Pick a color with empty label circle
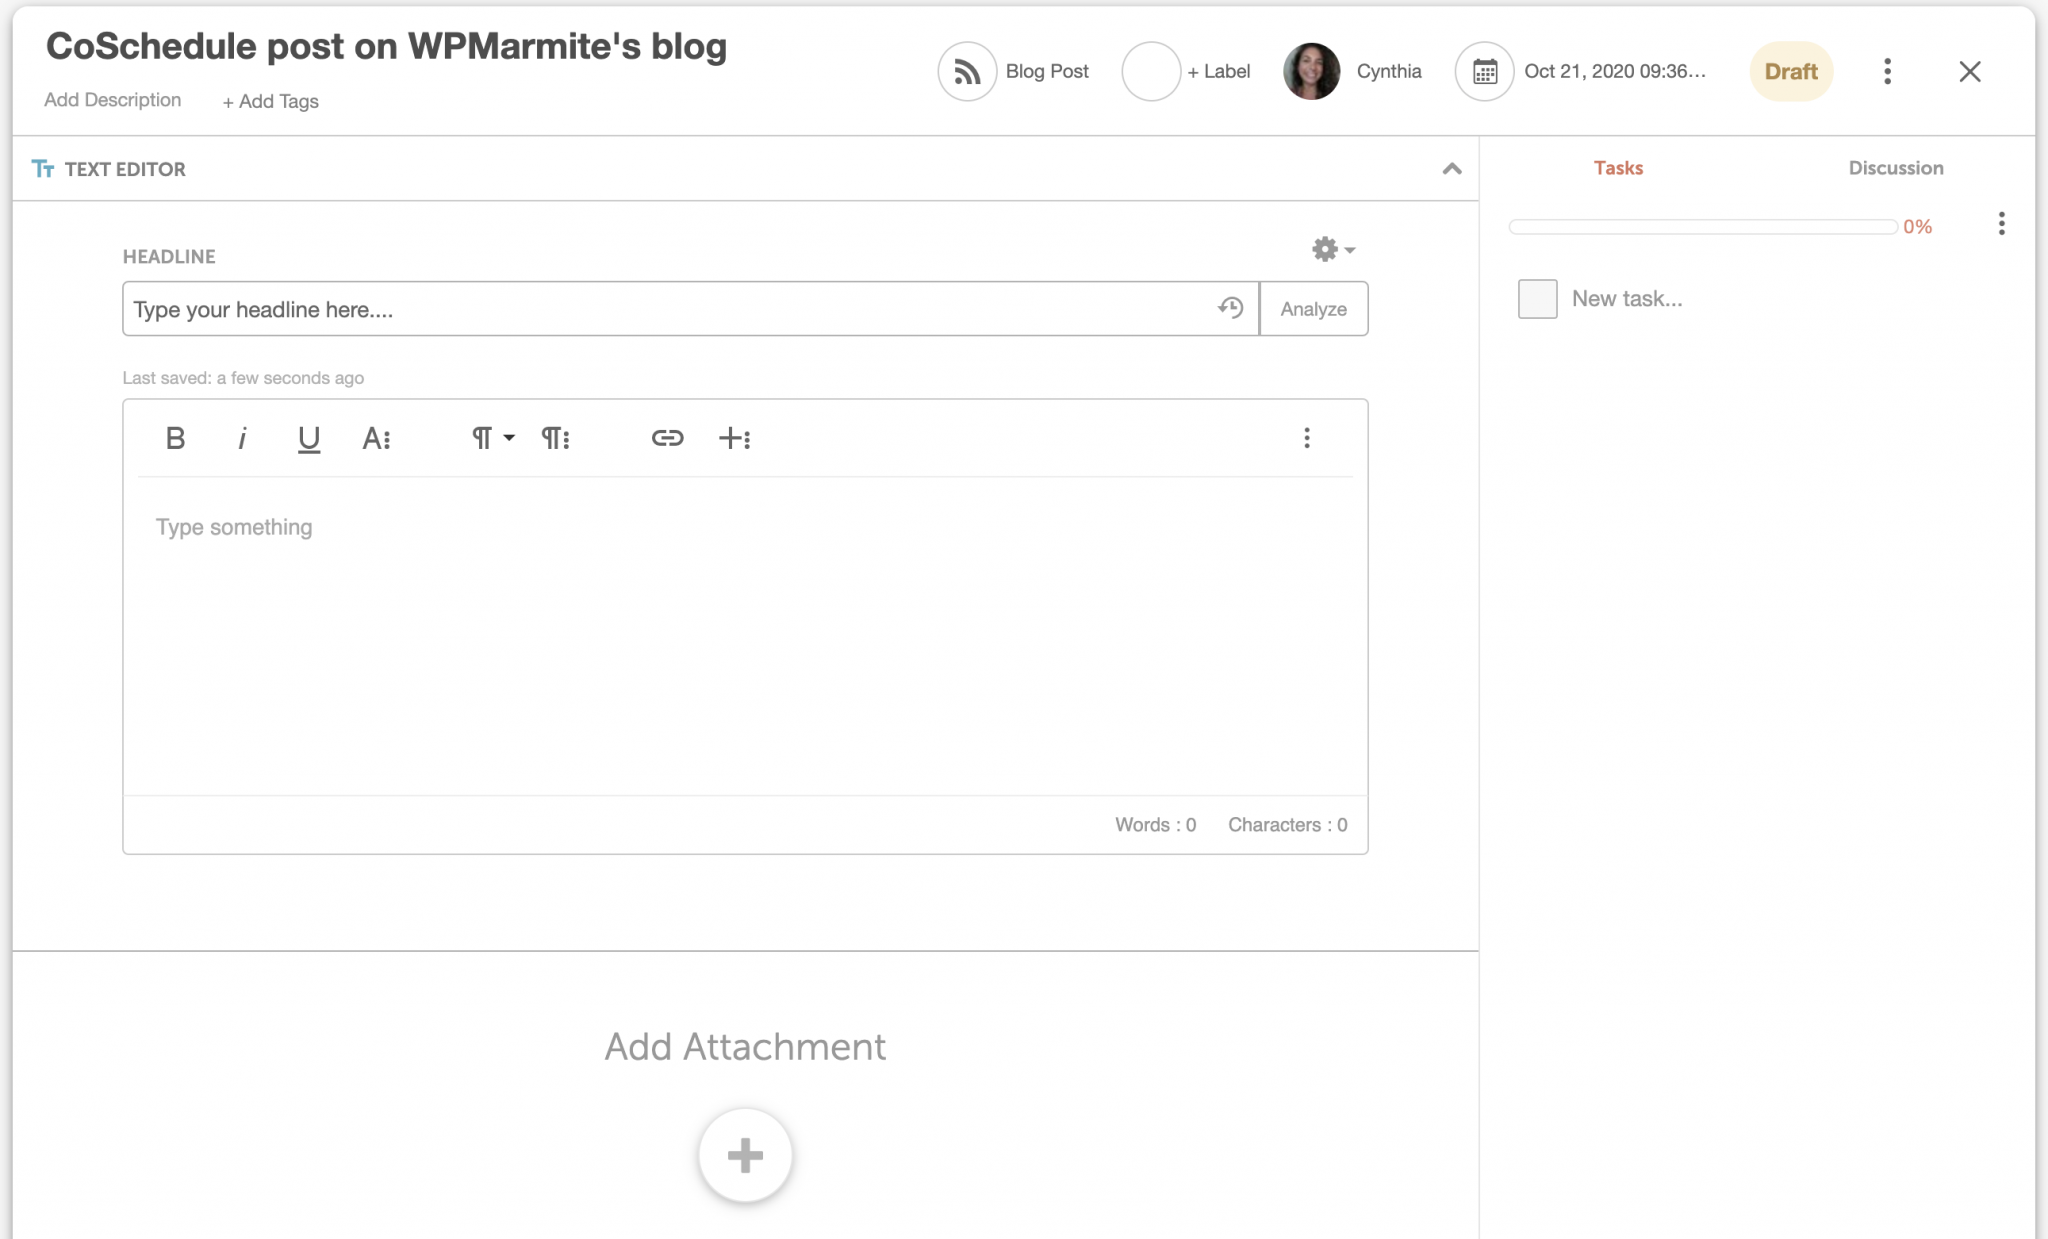The width and height of the screenshot is (2048, 1239). pyautogui.click(x=1151, y=71)
